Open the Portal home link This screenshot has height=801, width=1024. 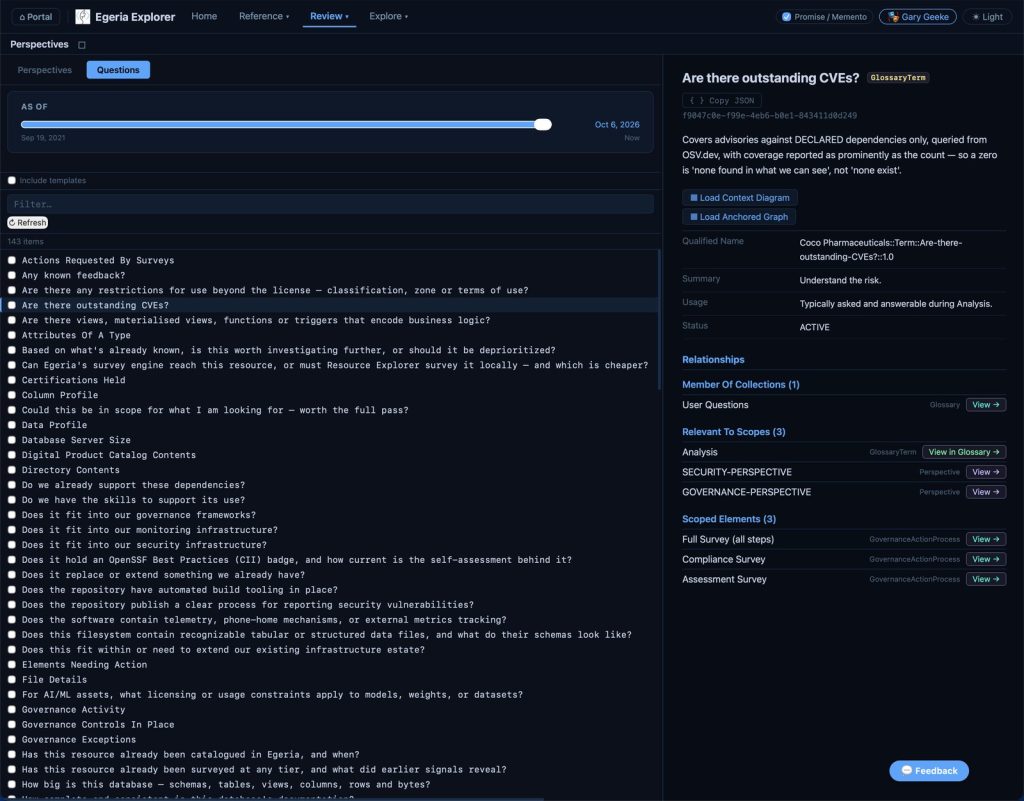click(36, 16)
